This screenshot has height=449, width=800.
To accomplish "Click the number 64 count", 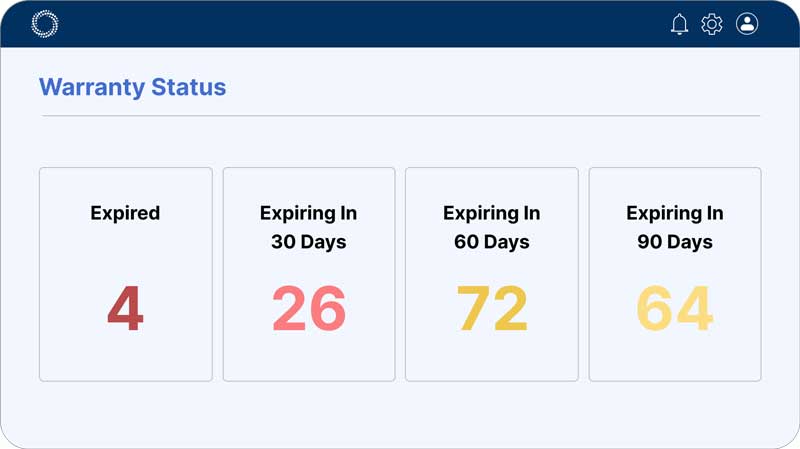I will 675,309.
